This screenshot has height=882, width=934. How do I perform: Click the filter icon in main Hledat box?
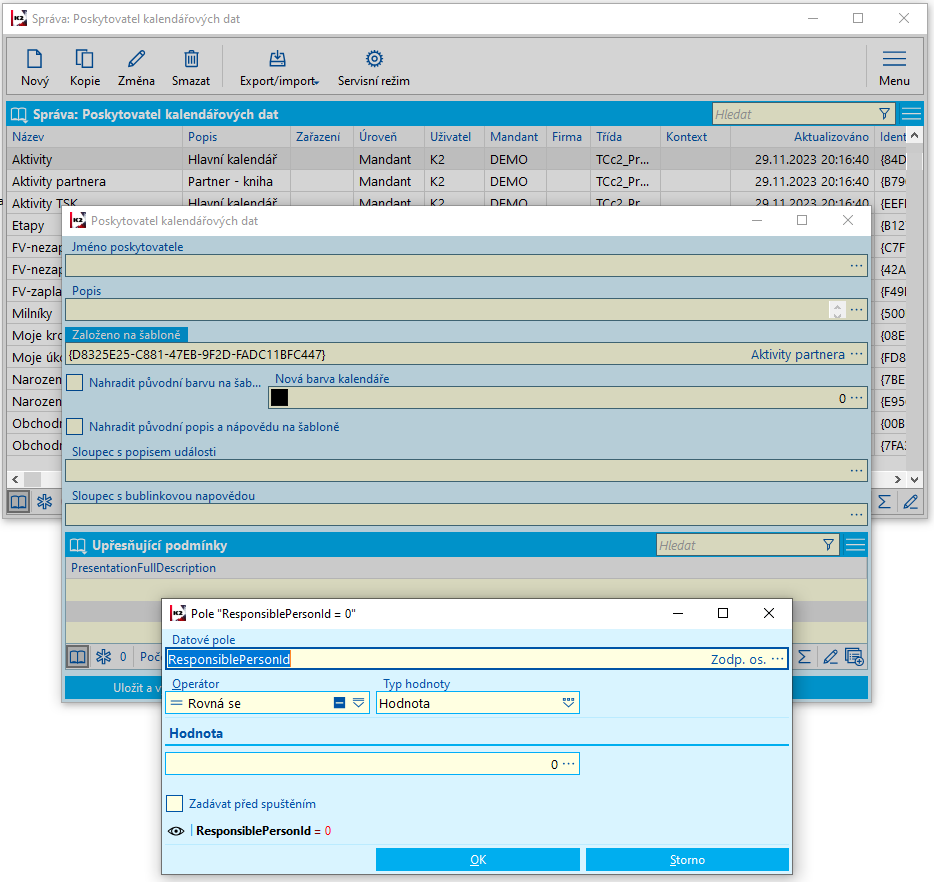click(884, 114)
